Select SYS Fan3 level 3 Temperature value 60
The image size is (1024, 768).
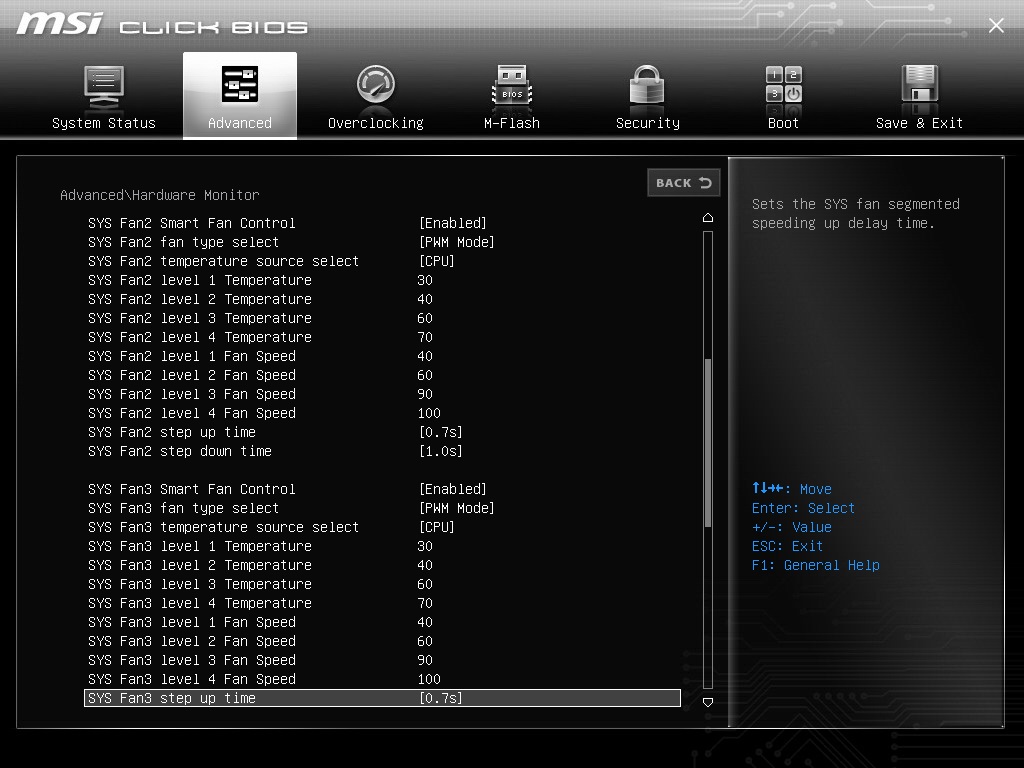(425, 584)
